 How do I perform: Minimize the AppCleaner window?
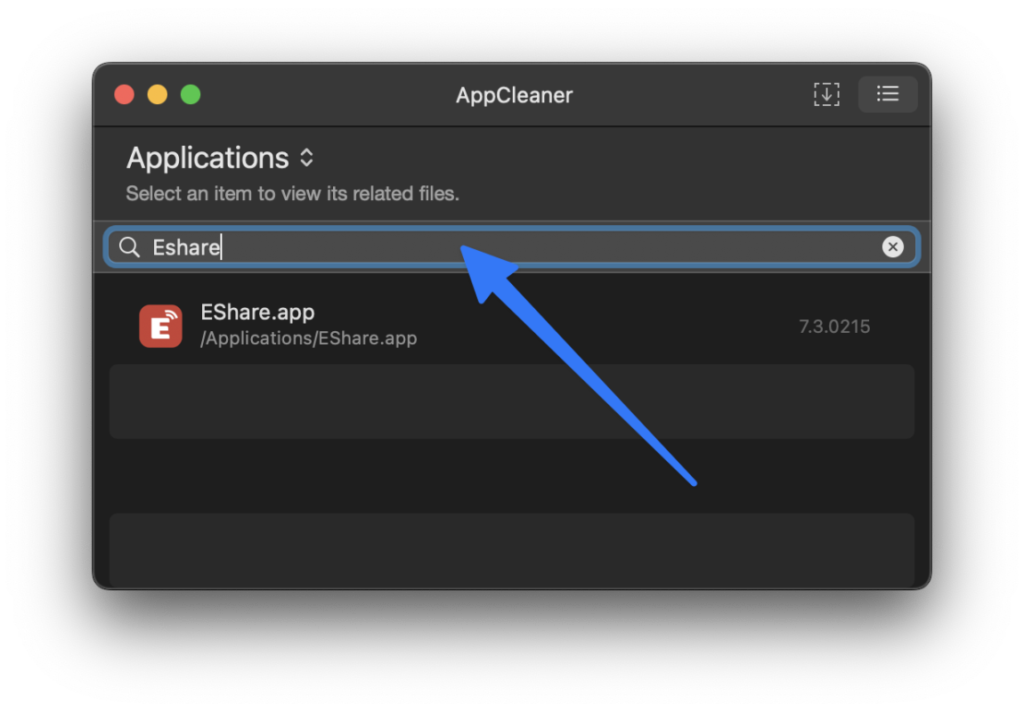point(157,95)
